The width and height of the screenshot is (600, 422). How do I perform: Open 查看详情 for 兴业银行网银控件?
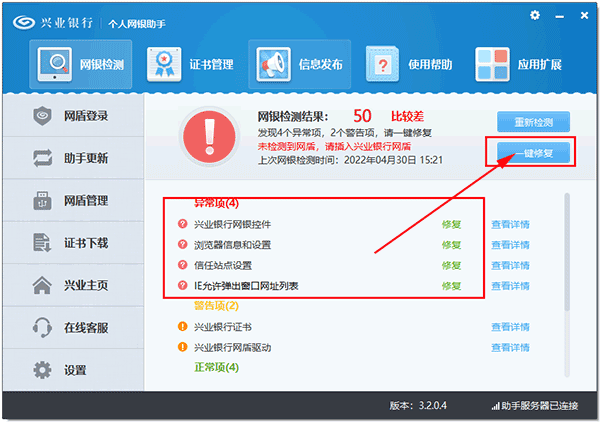(510, 224)
